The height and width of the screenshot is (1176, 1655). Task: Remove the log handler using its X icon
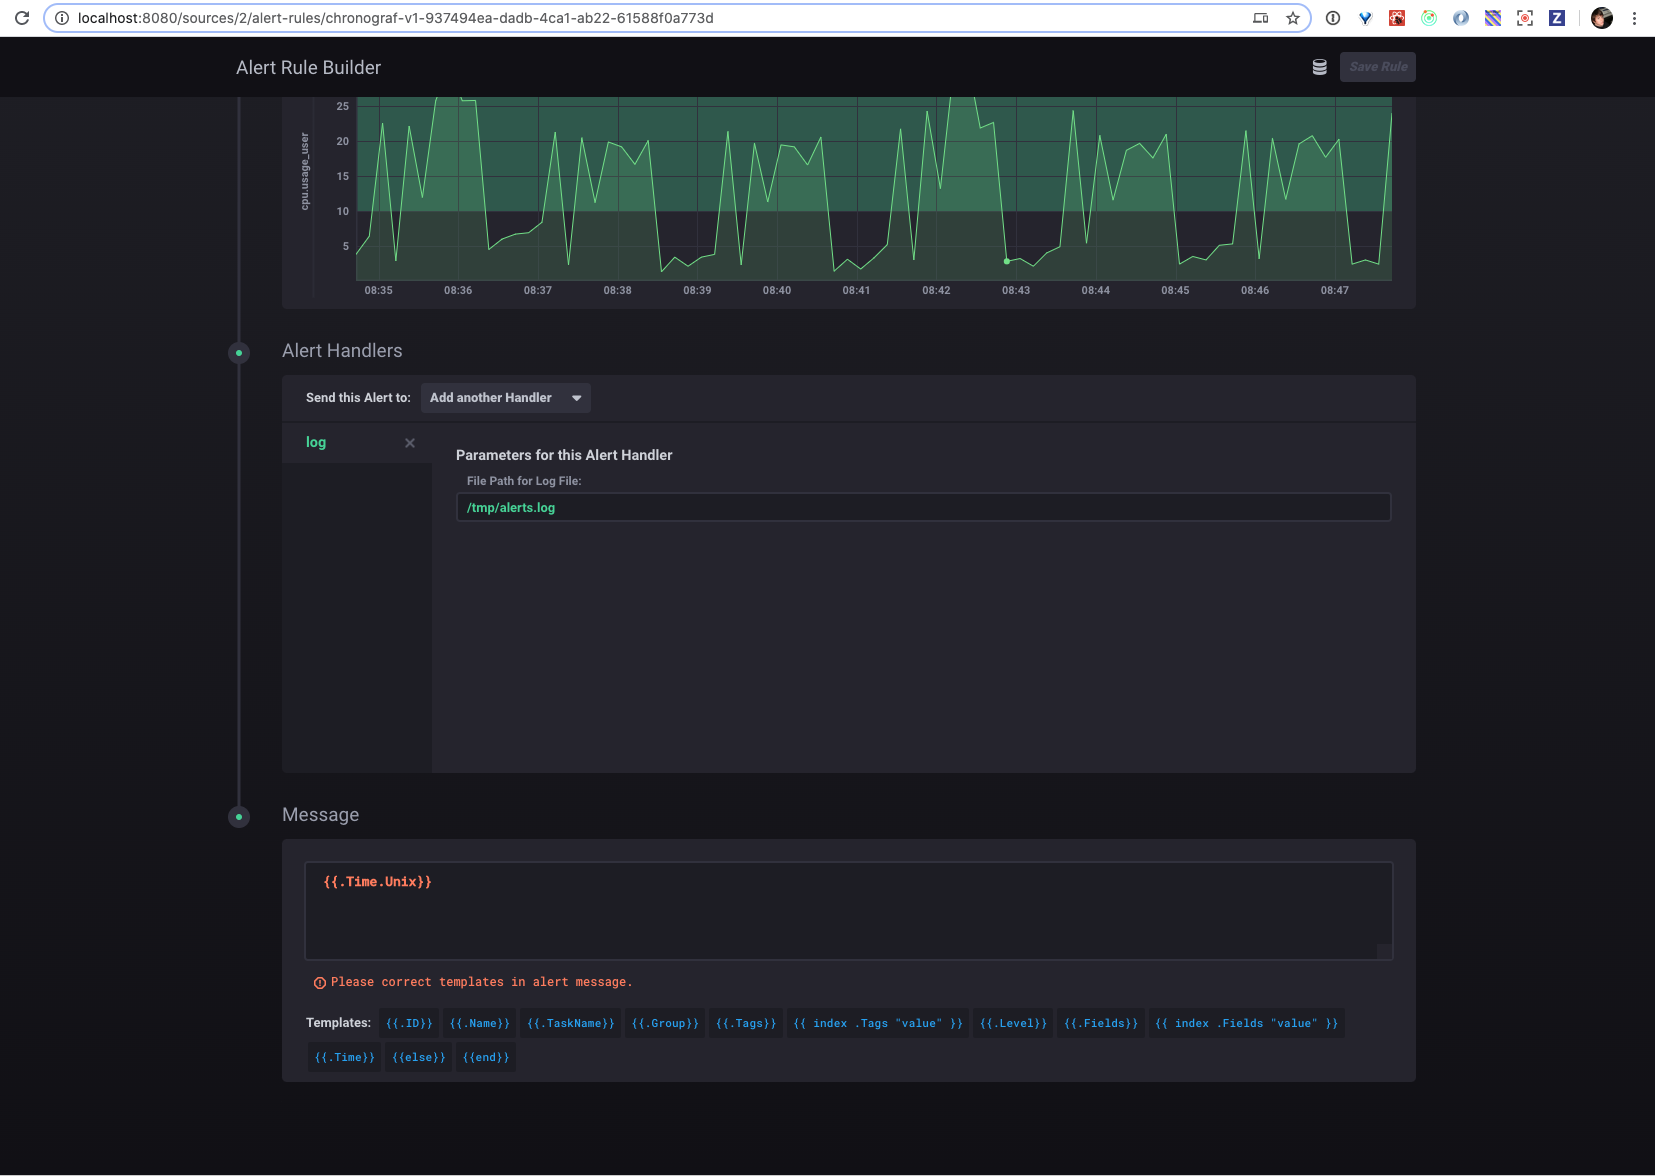(x=409, y=442)
